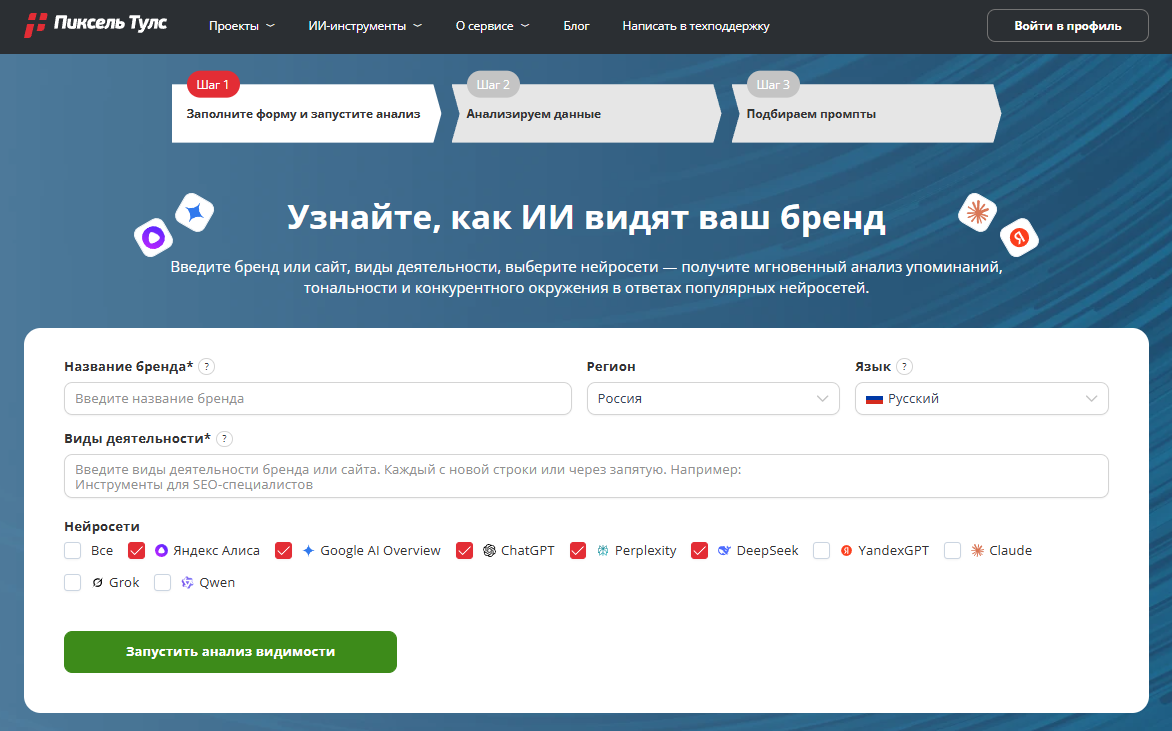Click the floating blue Gemini star tile

pyautogui.click(x=195, y=213)
